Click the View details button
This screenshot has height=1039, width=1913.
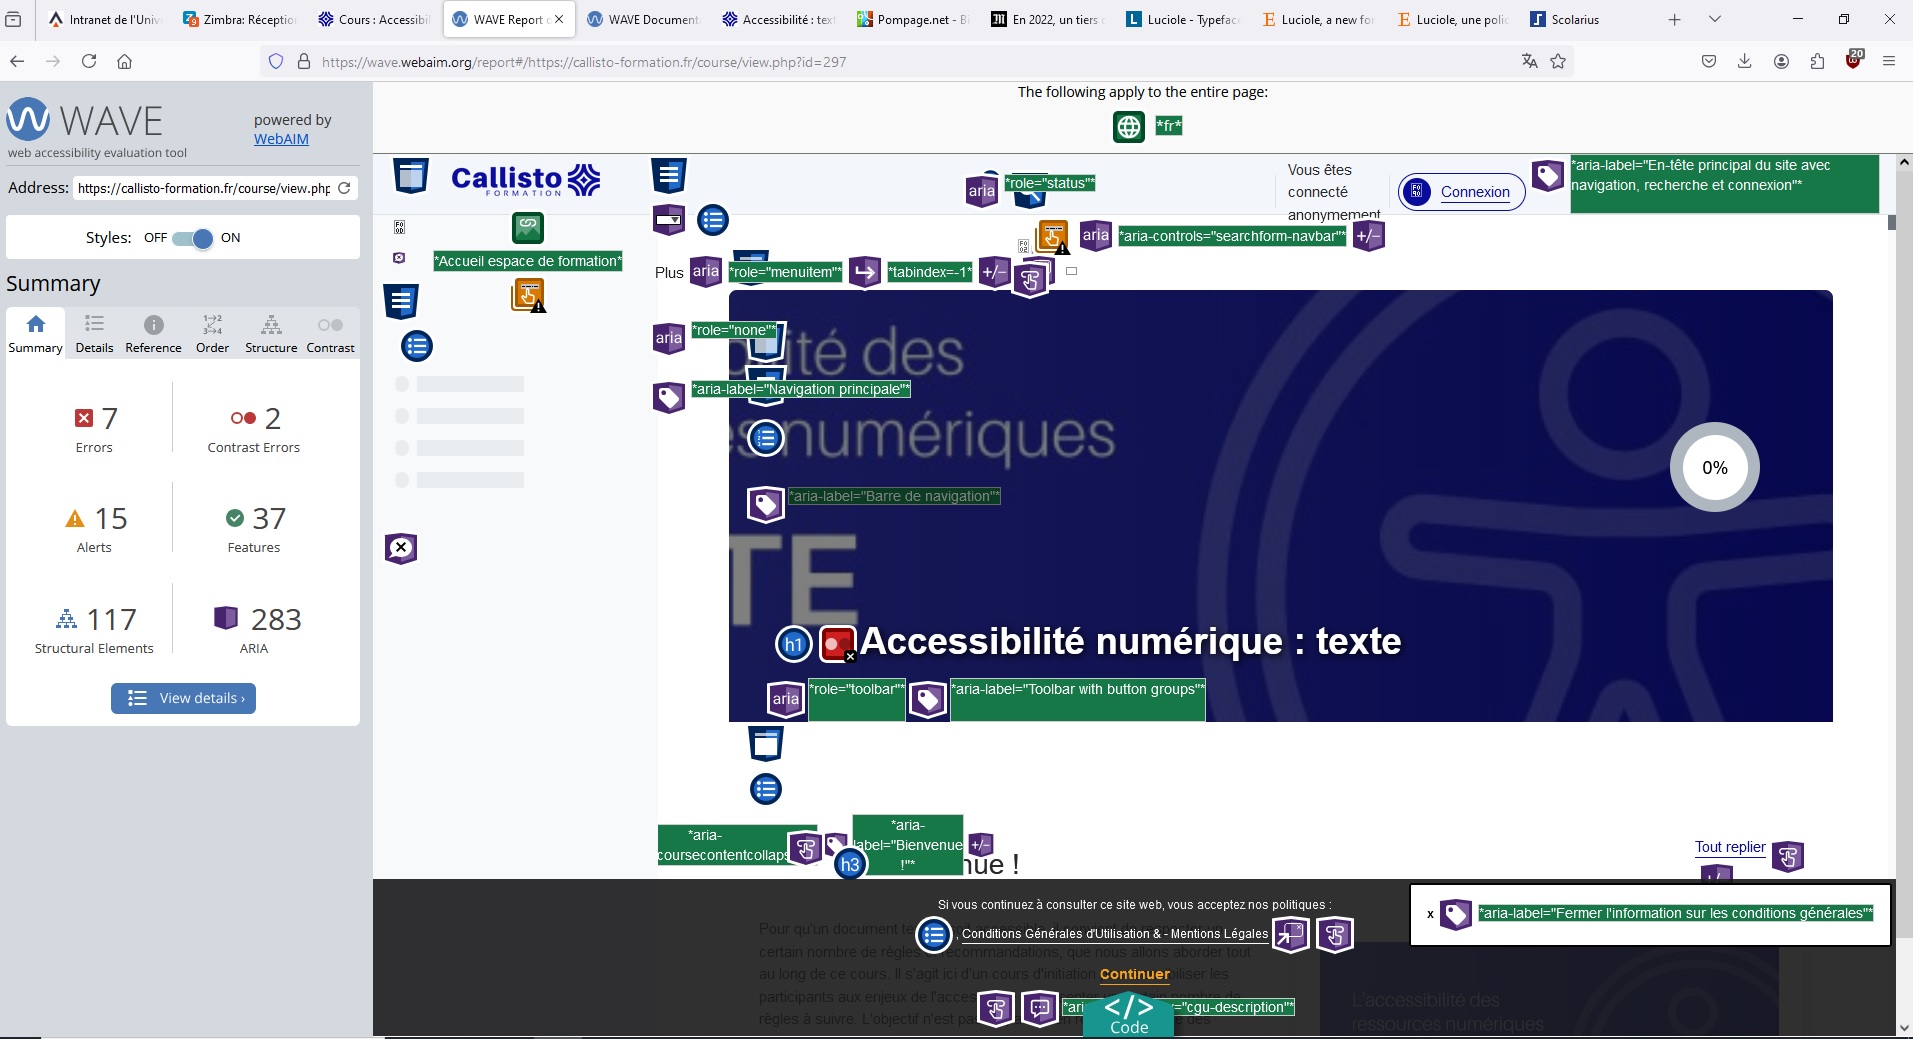click(183, 698)
